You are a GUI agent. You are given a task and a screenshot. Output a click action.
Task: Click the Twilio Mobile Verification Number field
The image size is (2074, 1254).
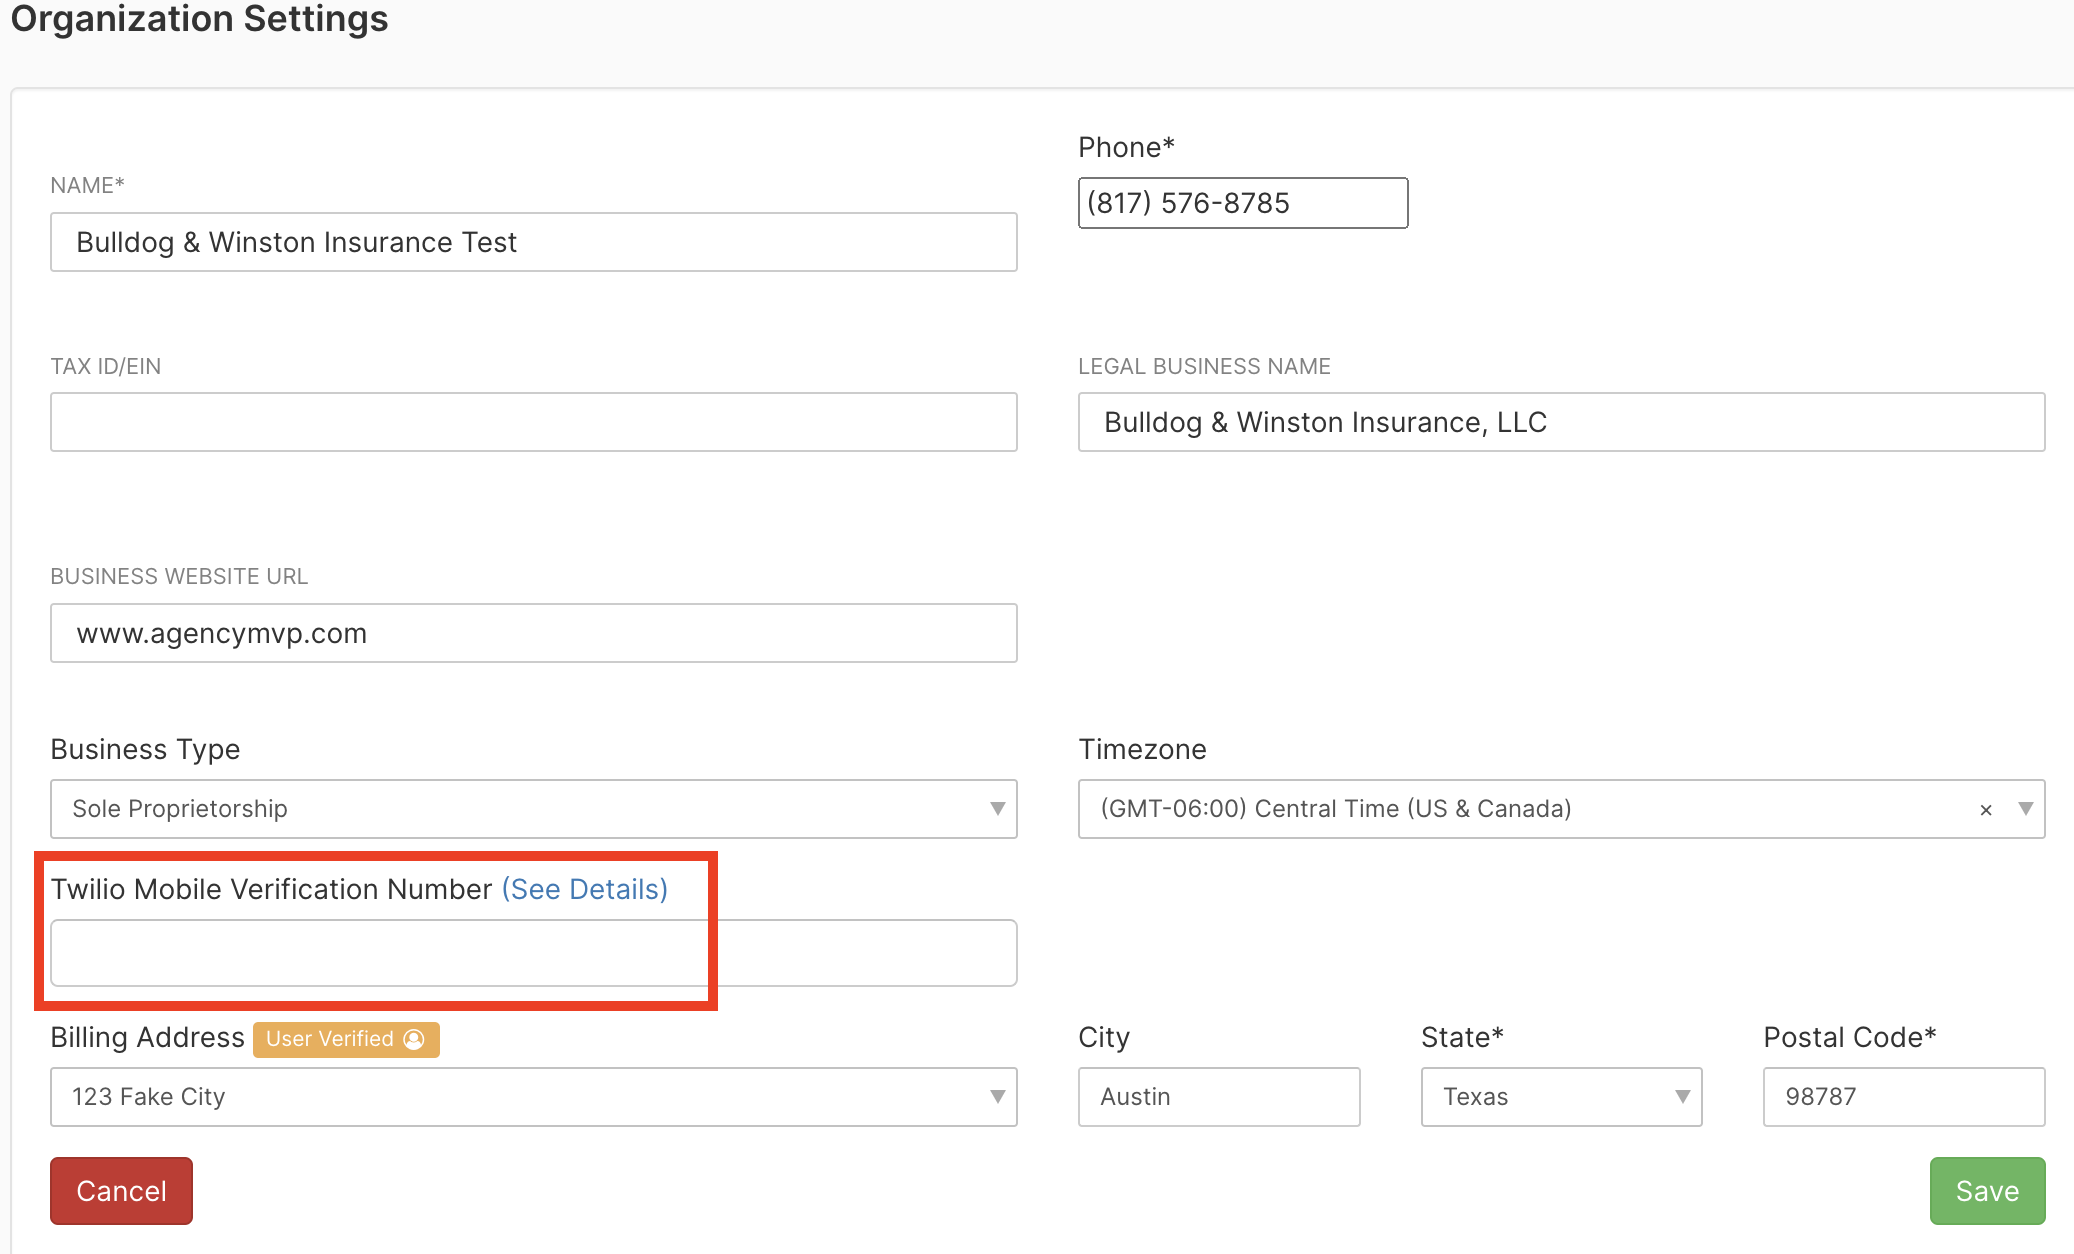(x=534, y=953)
